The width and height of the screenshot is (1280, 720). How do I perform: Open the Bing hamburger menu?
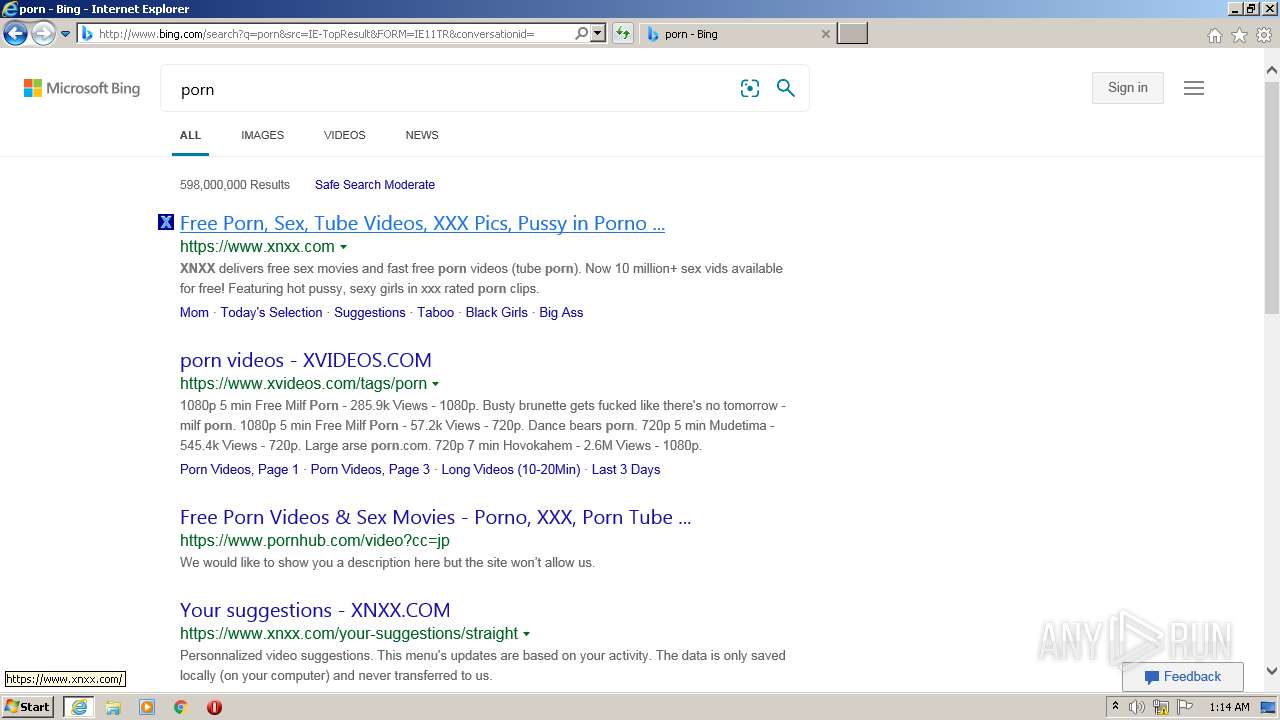point(1194,88)
